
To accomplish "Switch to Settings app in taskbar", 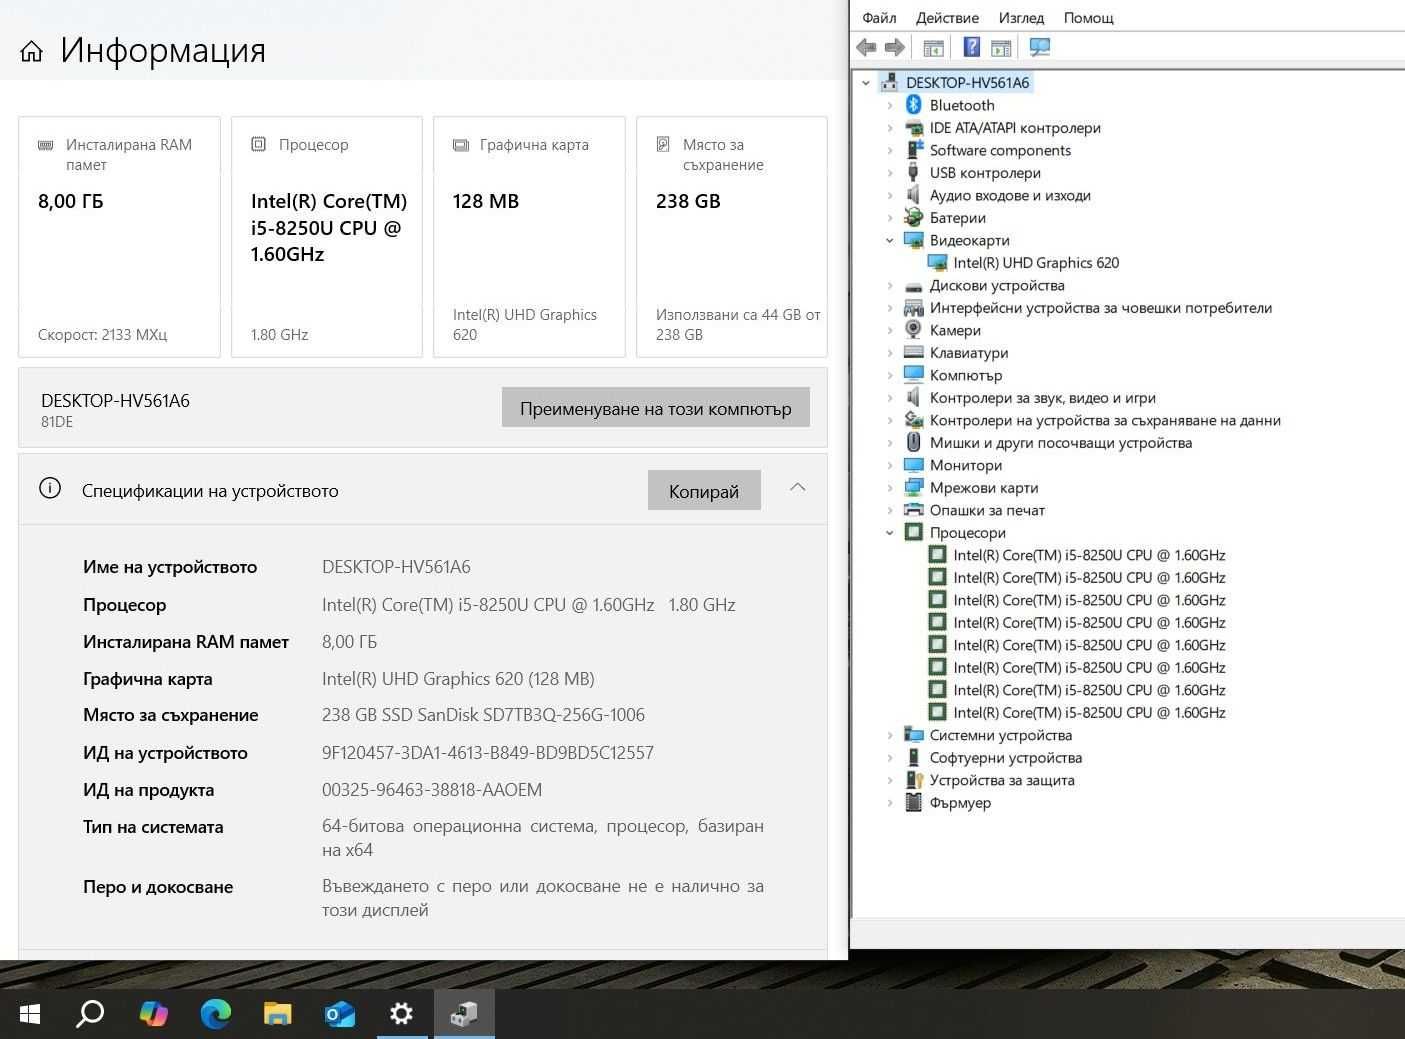I will (x=402, y=1014).
